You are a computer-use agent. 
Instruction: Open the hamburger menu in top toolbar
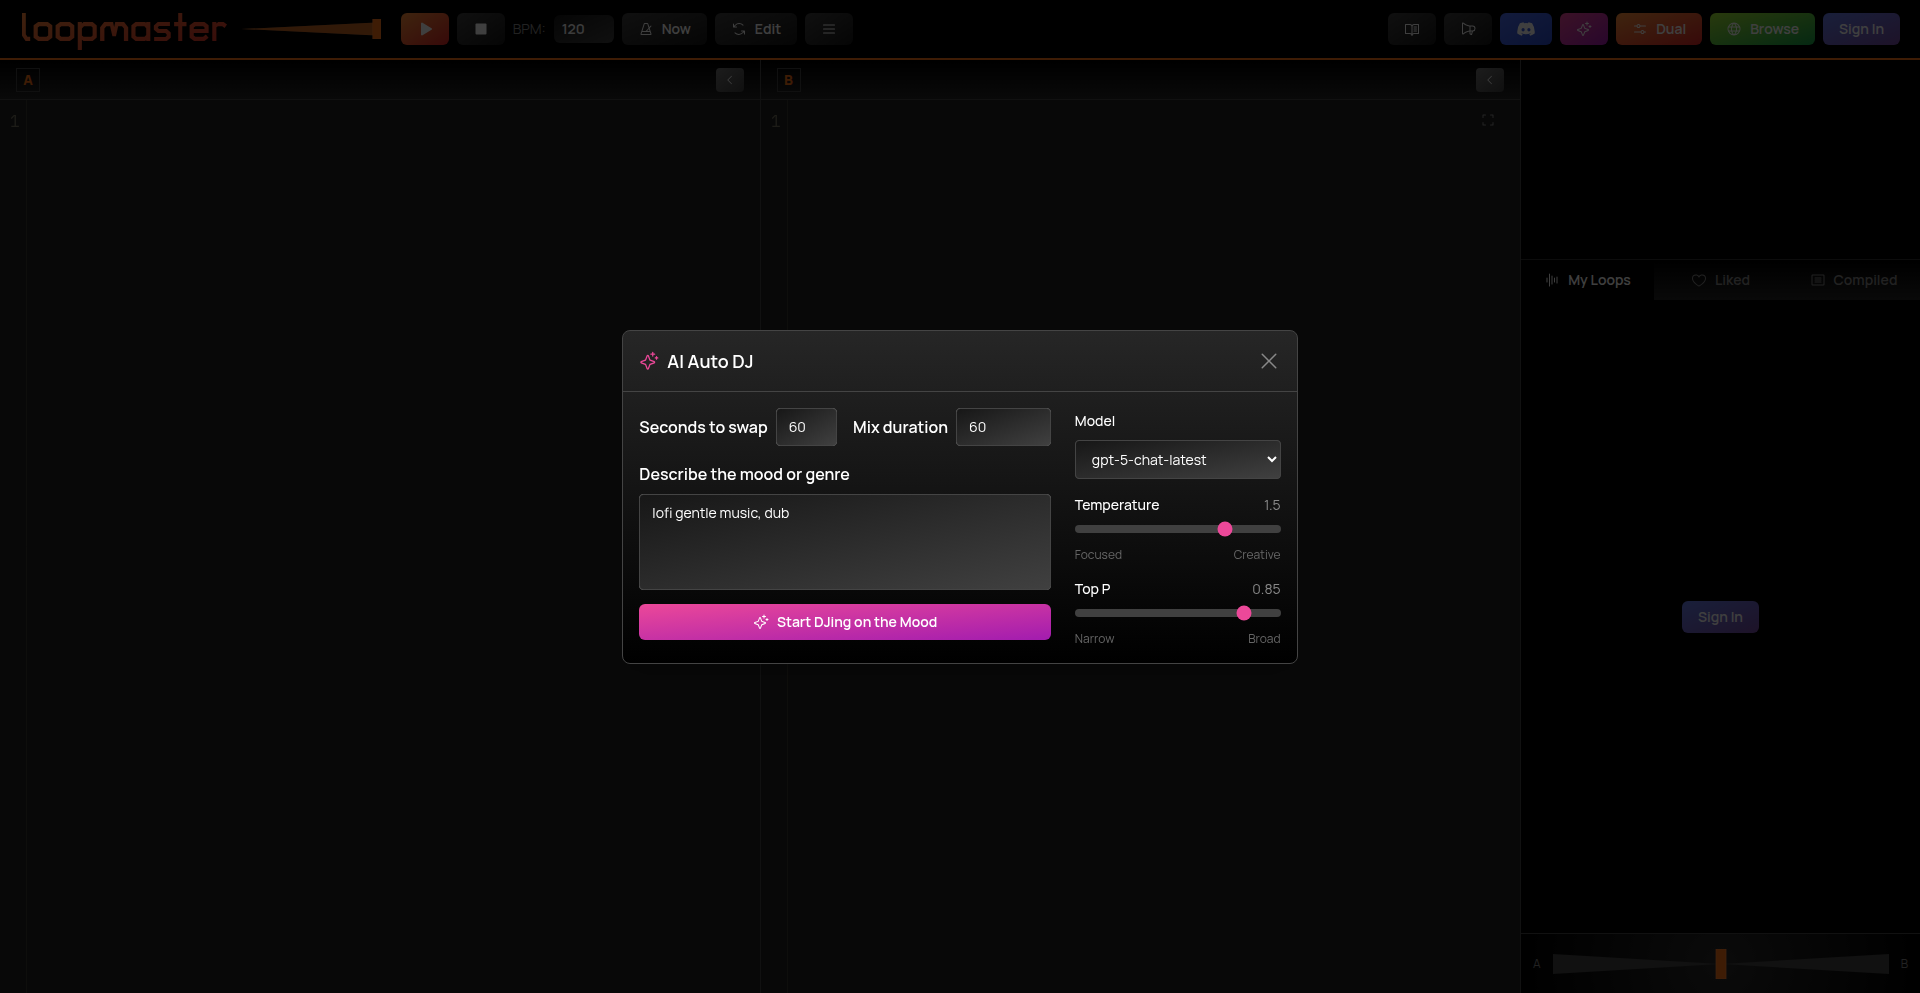click(828, 29)
